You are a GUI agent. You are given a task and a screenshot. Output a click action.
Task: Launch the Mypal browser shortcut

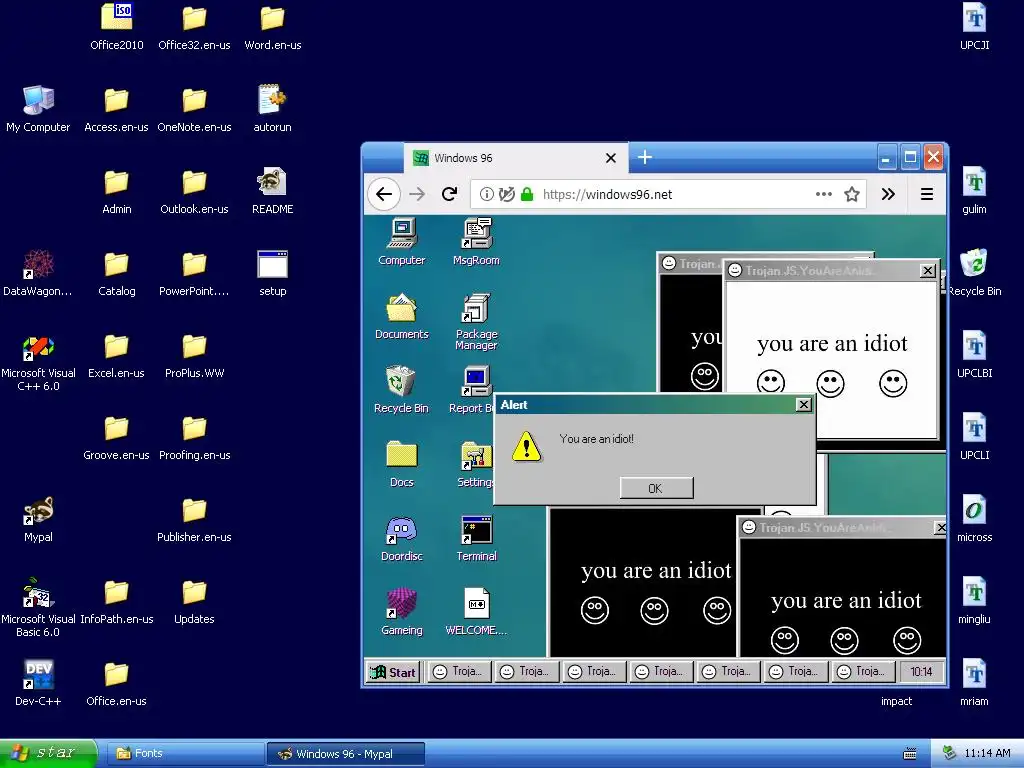[x=38, y=511]
